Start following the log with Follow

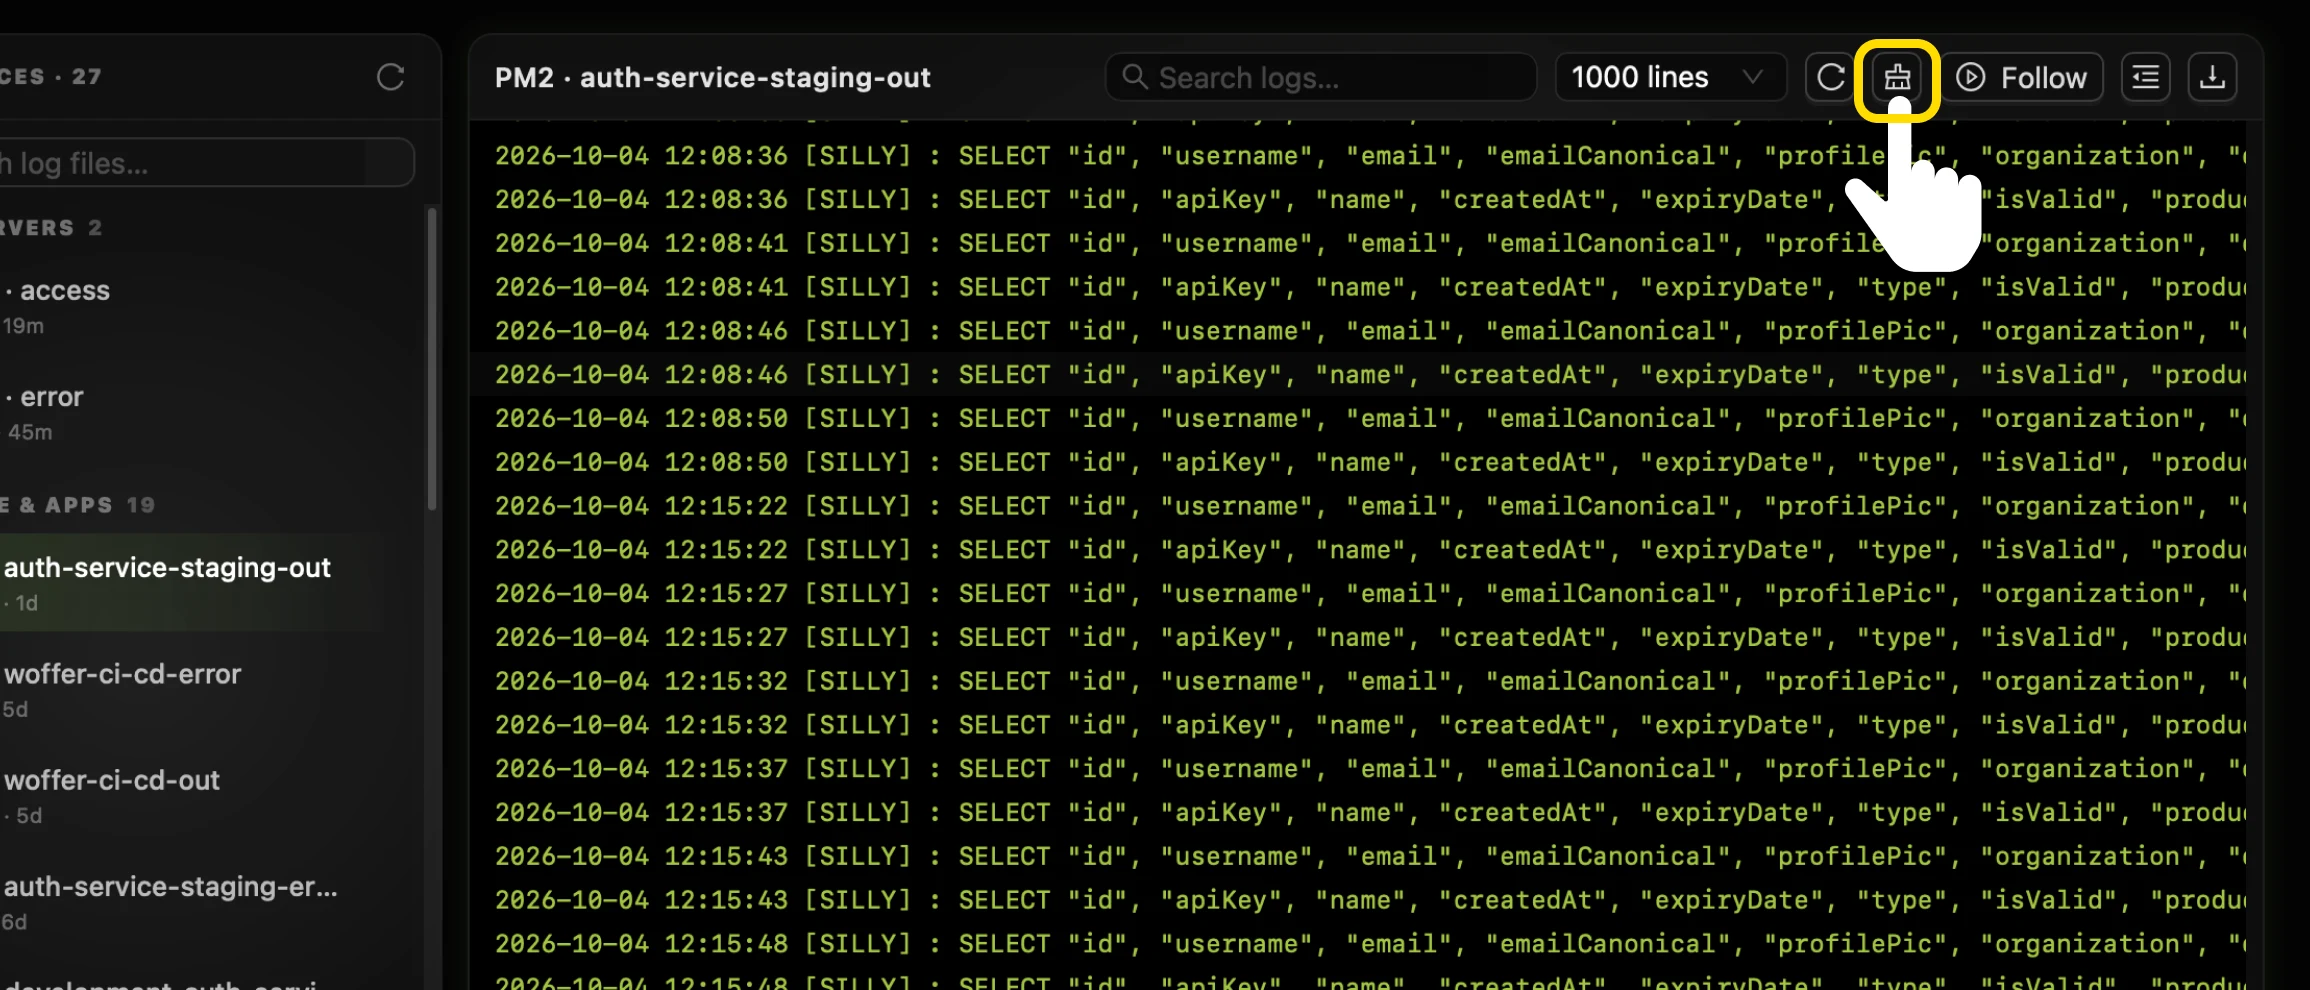2021,77
